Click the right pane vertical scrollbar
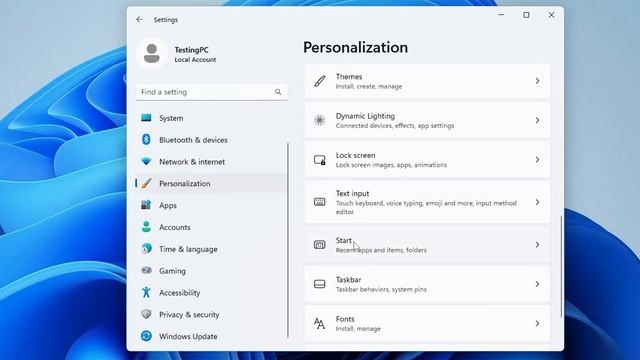The height and width of the screenshot is (360, 640). (x=561, y=266)
